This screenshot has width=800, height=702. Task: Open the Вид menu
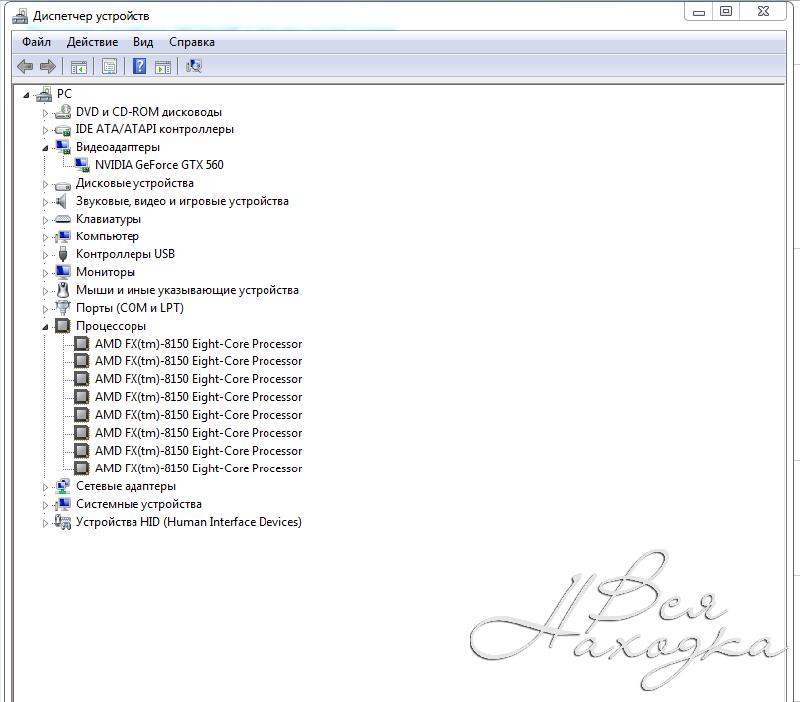coord(143,42)
